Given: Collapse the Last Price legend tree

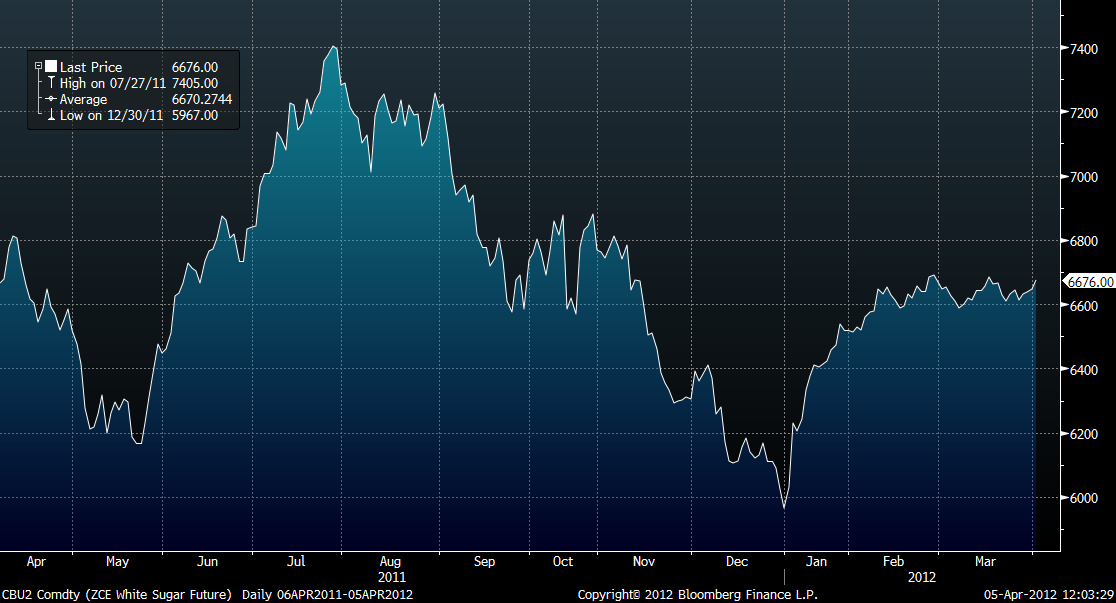Looking at the screenshot, I should click(38, 67).
